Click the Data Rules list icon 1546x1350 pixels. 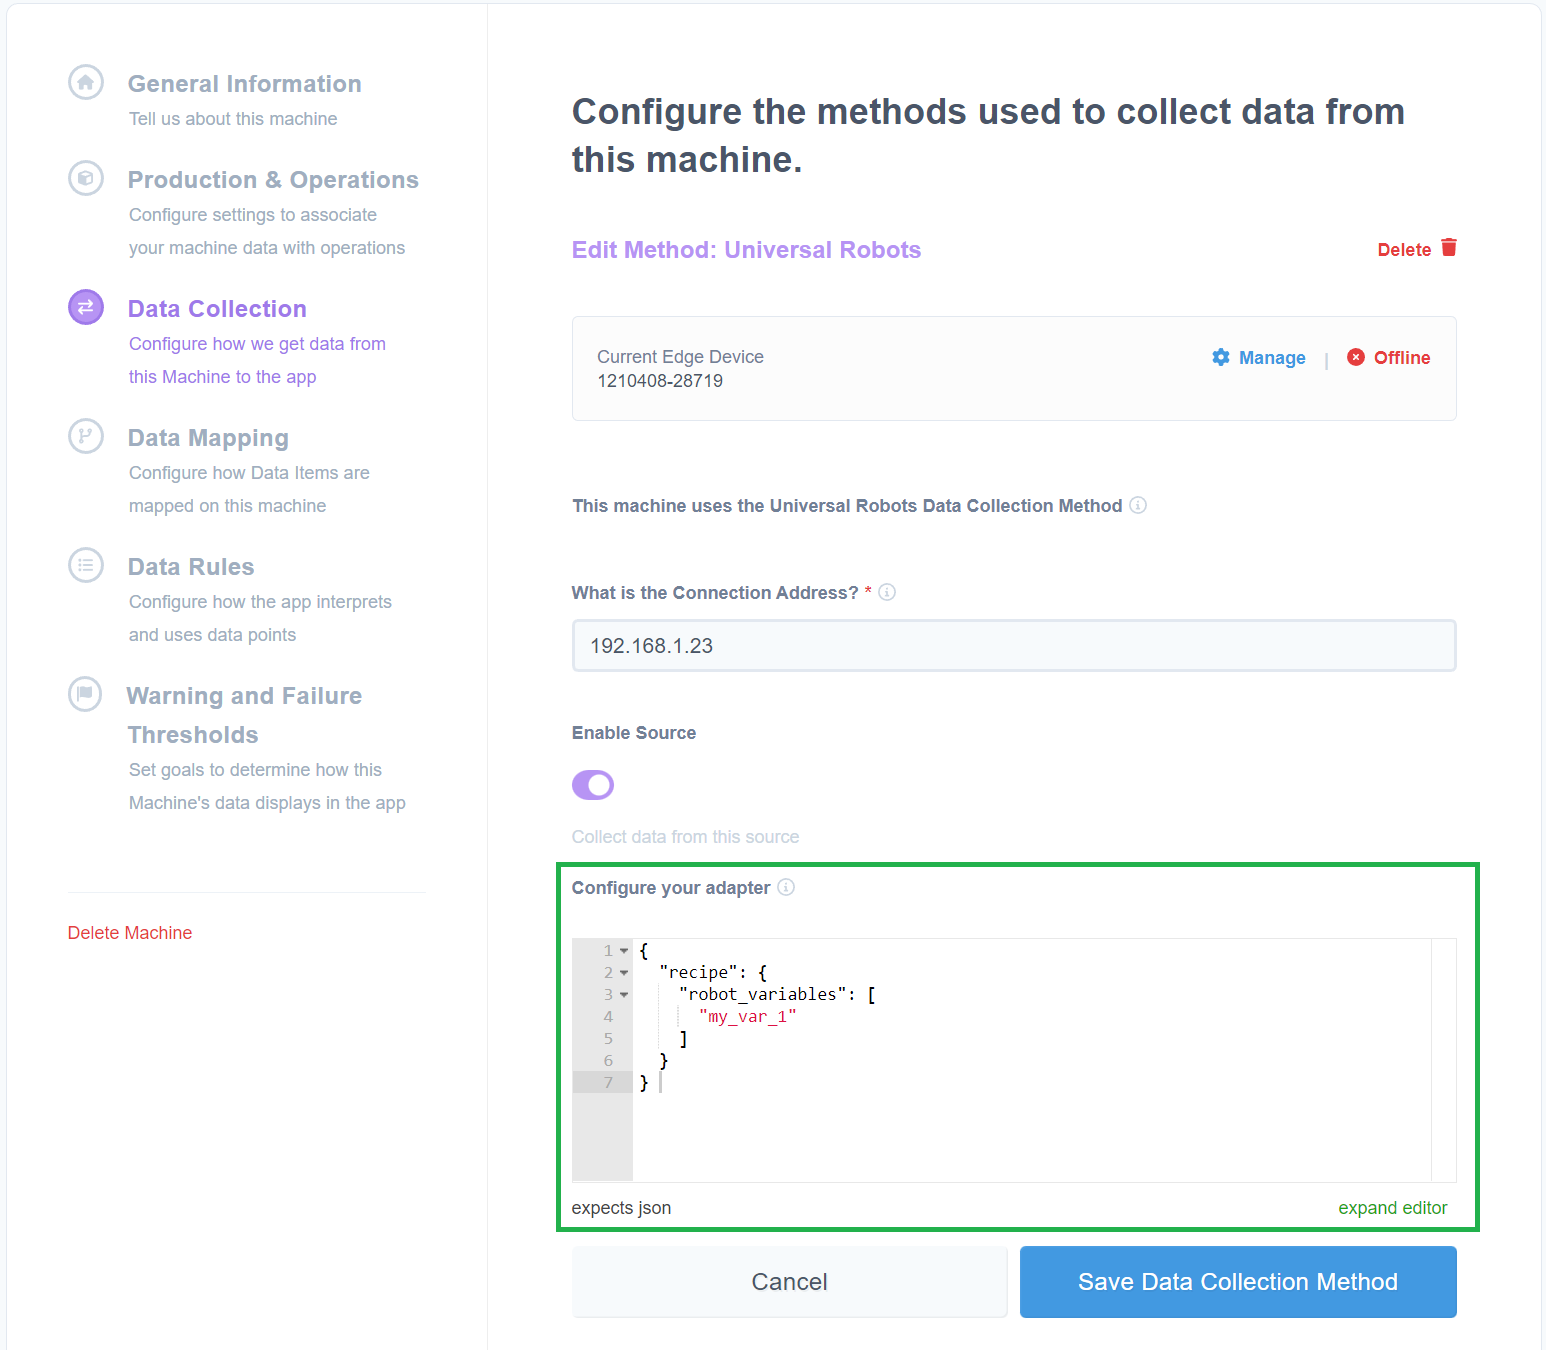(86, 565)
